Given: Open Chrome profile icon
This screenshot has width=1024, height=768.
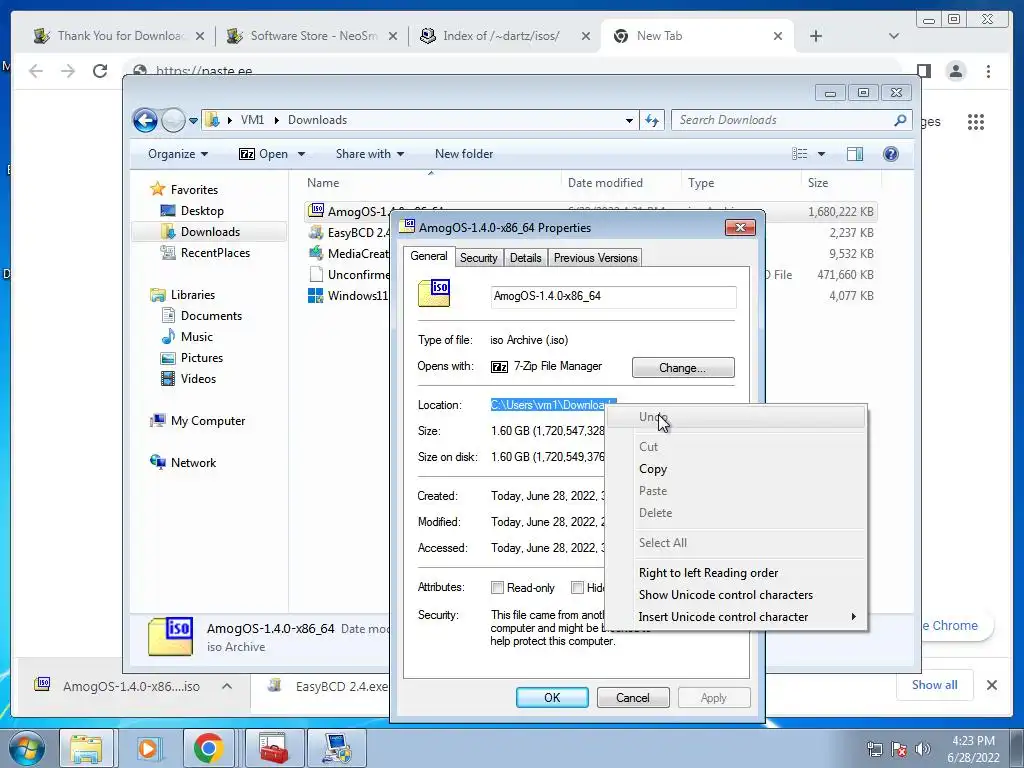Looking at the screenshot, I should pyautogui.click(x=955, y=71).
